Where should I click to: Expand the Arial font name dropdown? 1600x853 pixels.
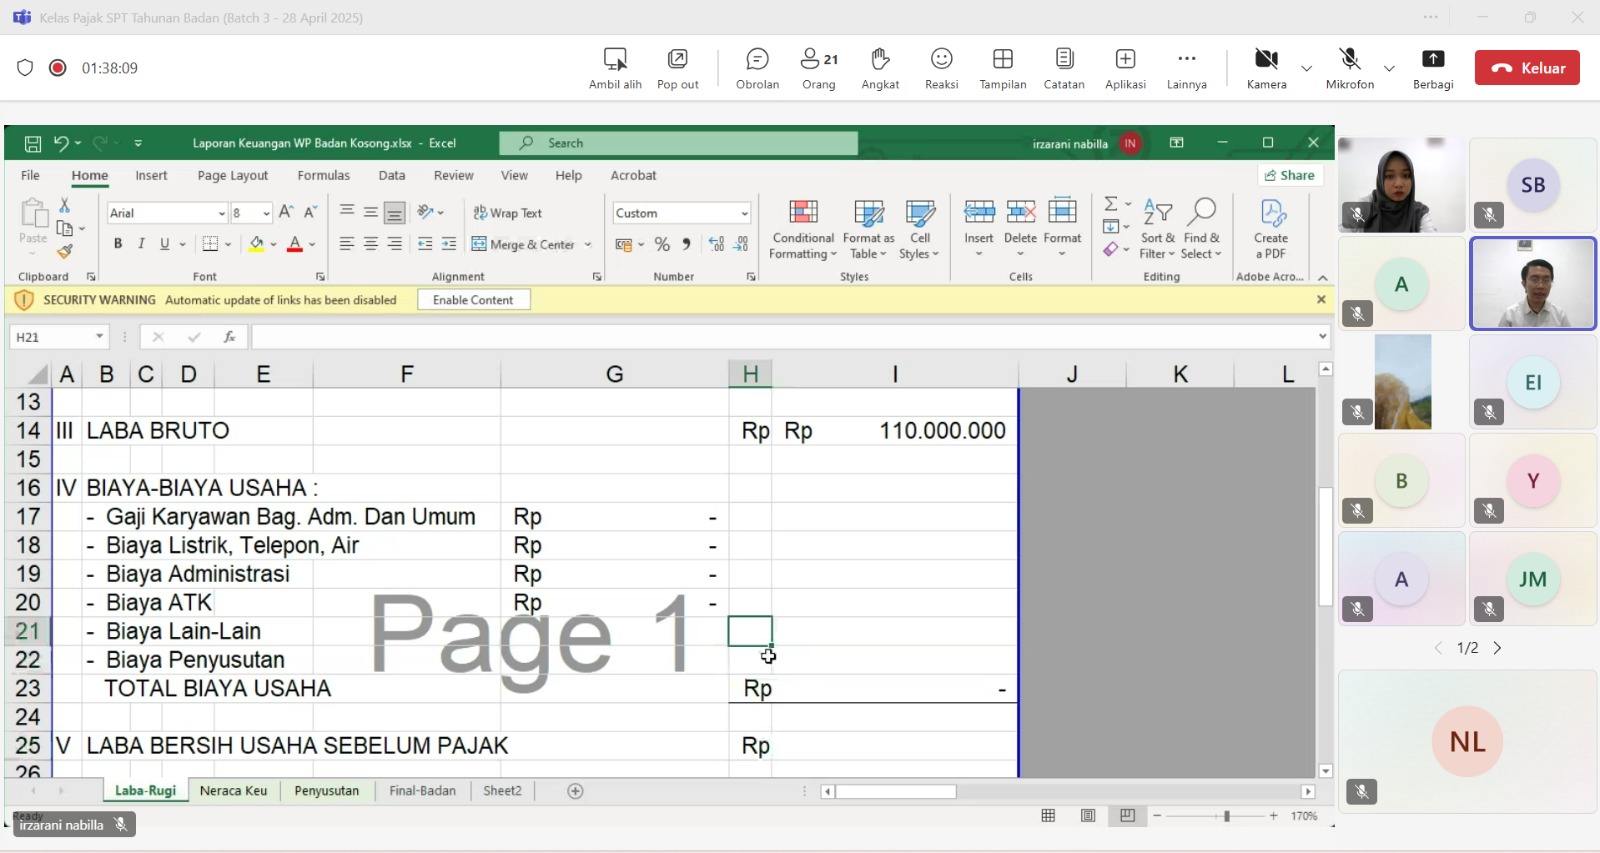pos(221,214)
